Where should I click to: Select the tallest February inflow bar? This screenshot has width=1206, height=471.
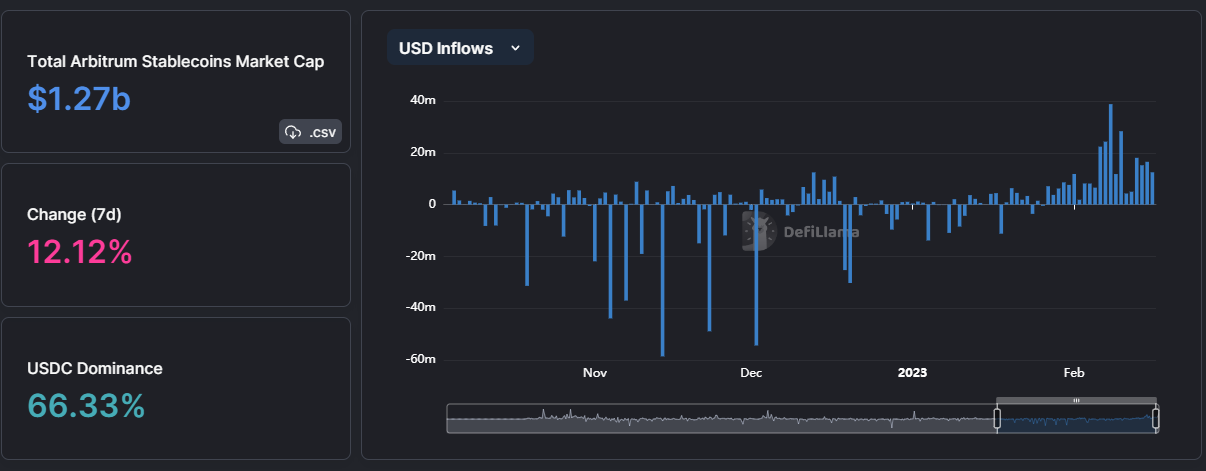[x=1111, y=154]
